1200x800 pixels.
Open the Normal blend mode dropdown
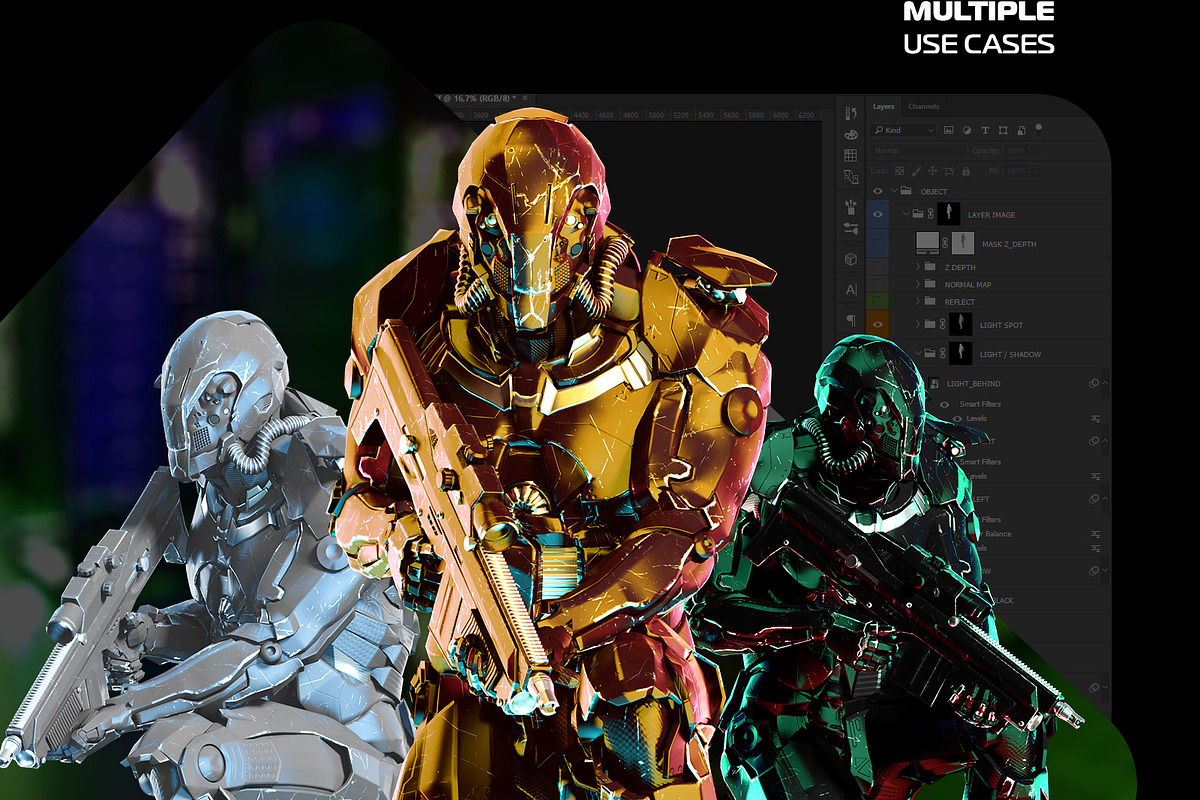917,150
